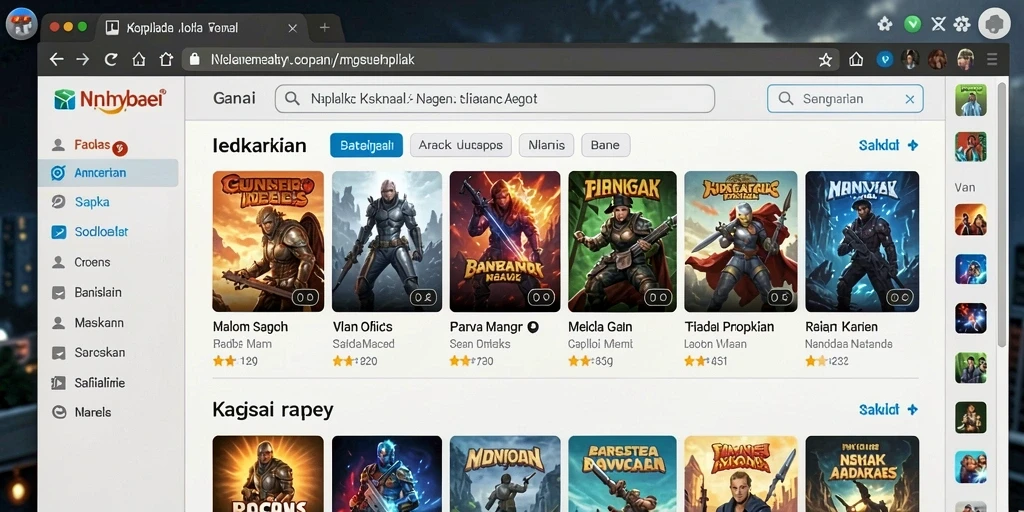This screenshot has width=1024, height=512.
Task: Click the home icon beside bookmark star
Action: (x=856, y=60)
